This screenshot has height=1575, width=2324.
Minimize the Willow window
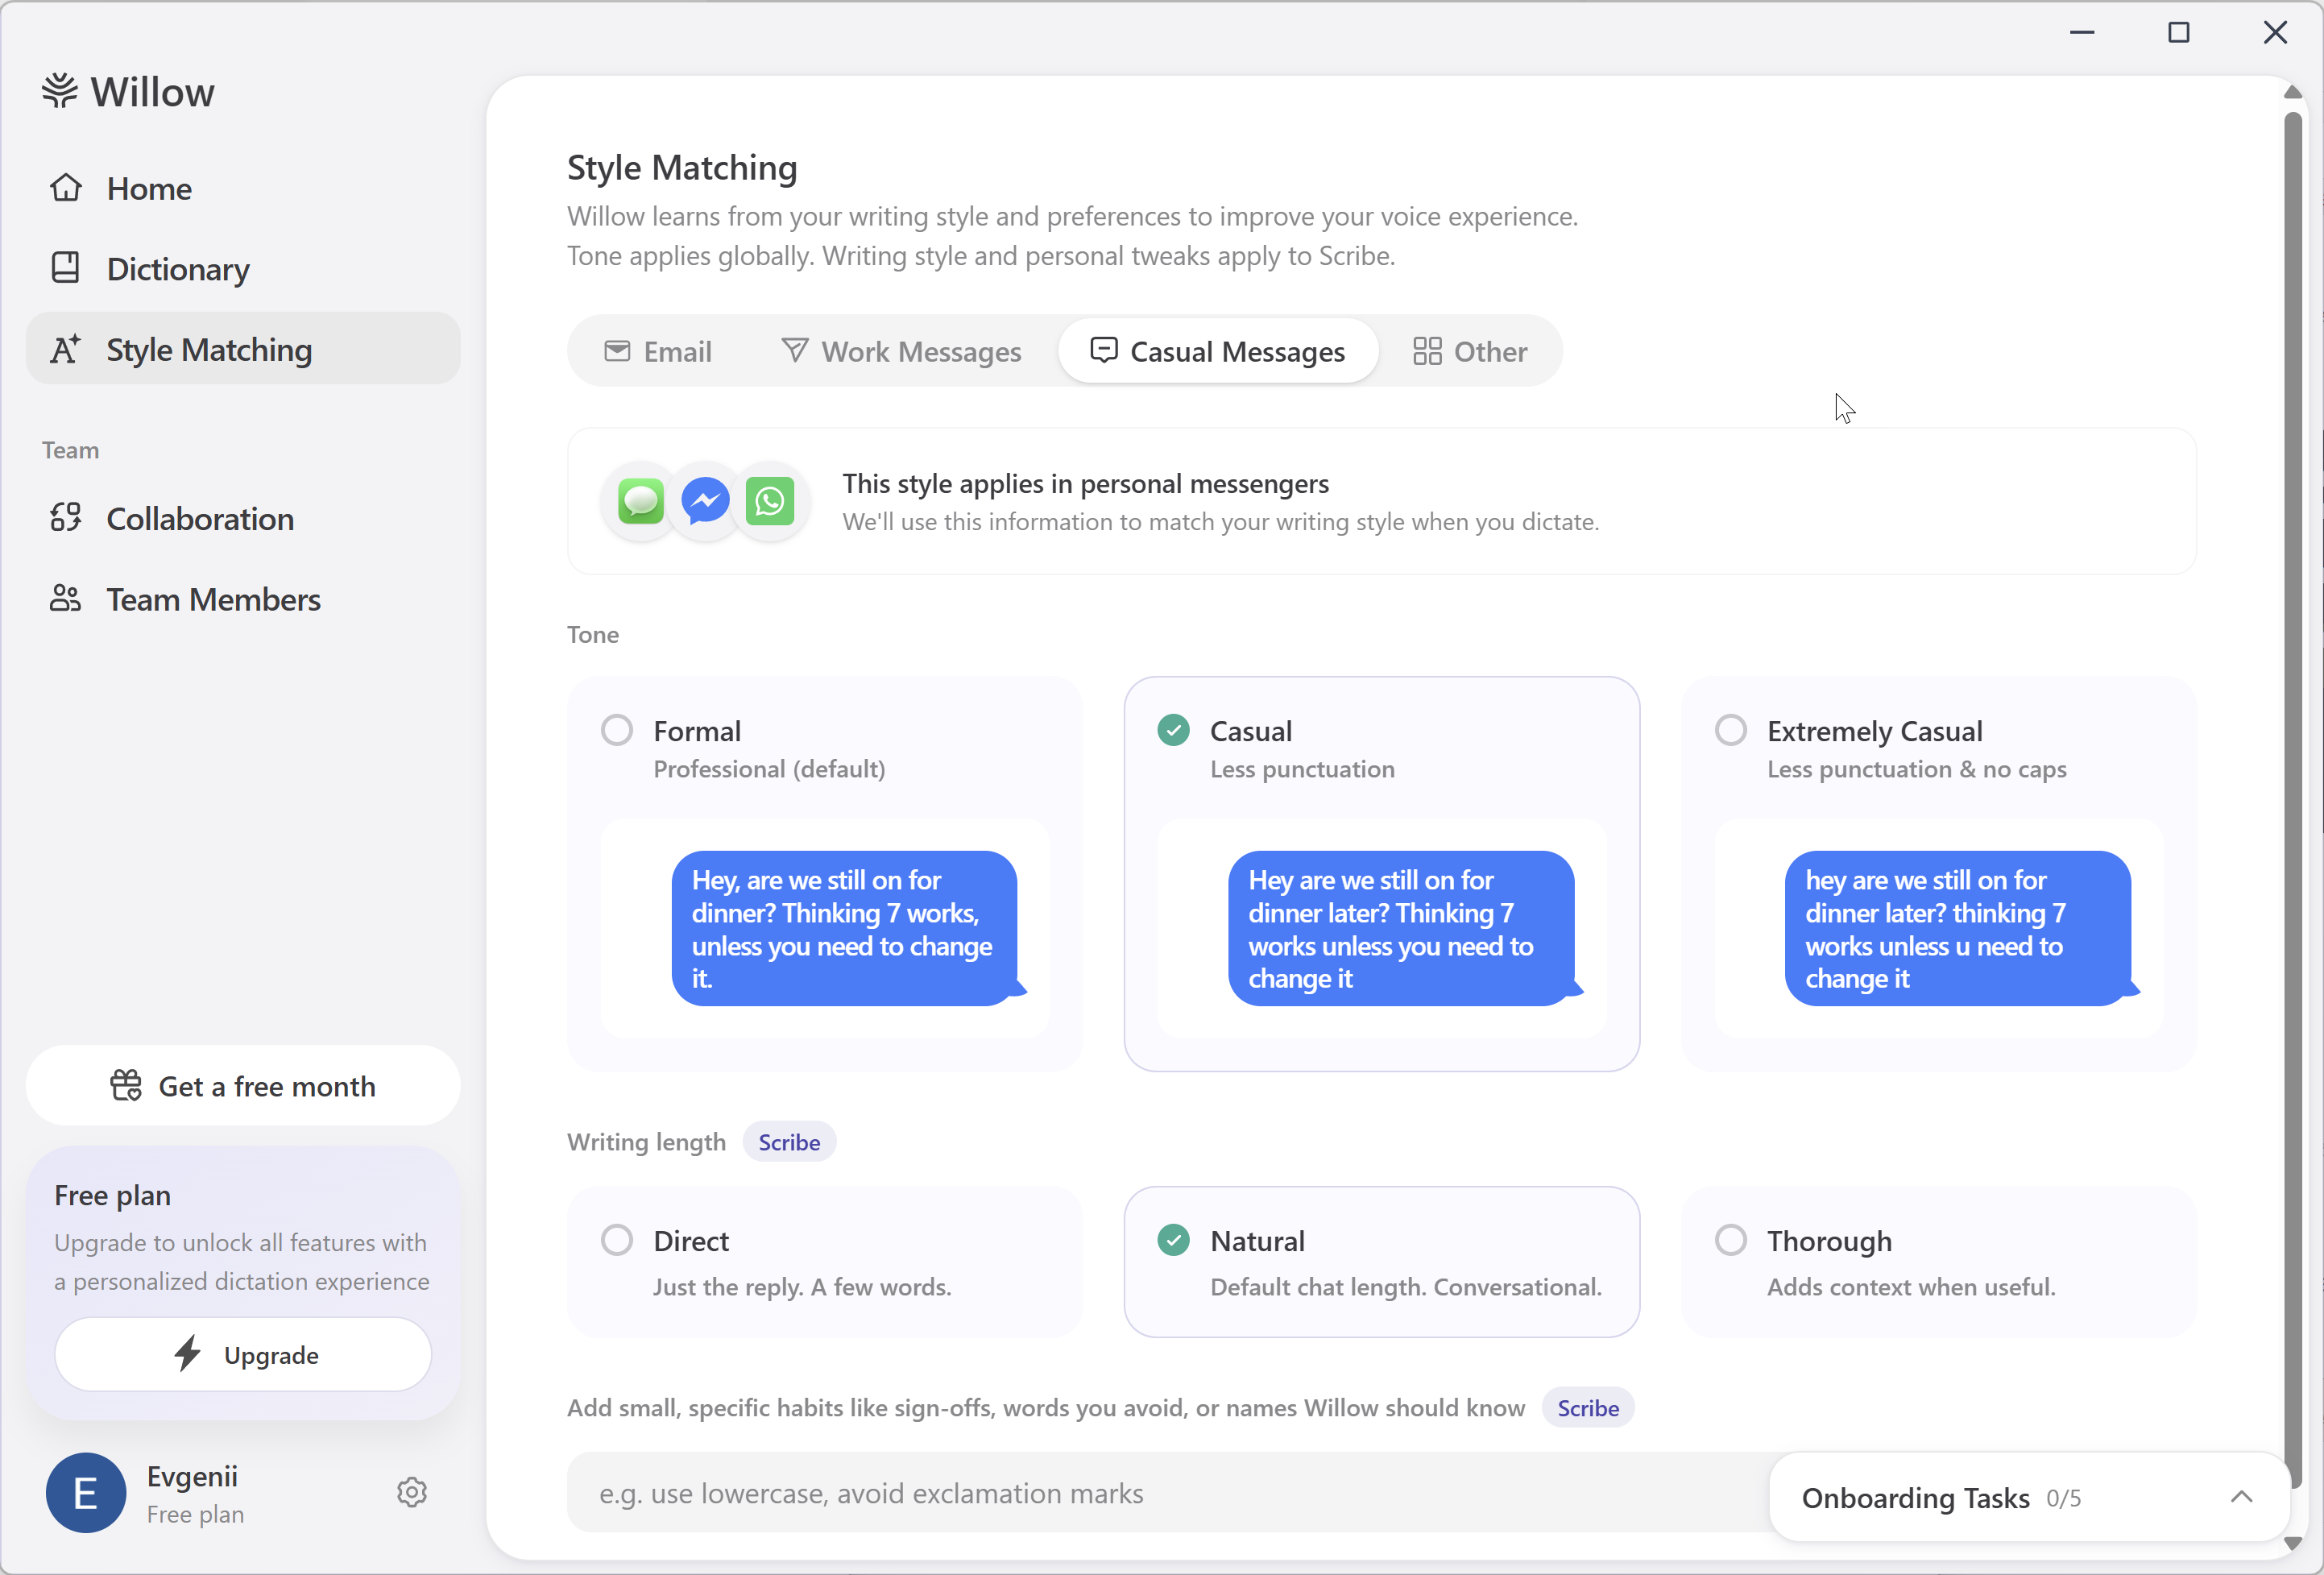[x=2082, y=32]
